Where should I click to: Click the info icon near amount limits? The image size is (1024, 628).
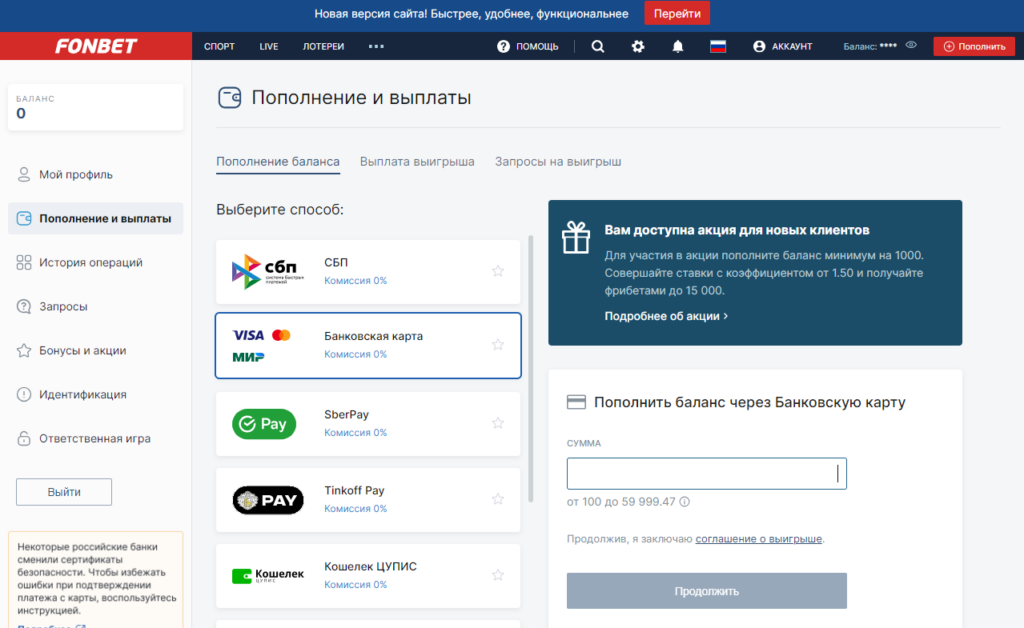tap(684, 501)
